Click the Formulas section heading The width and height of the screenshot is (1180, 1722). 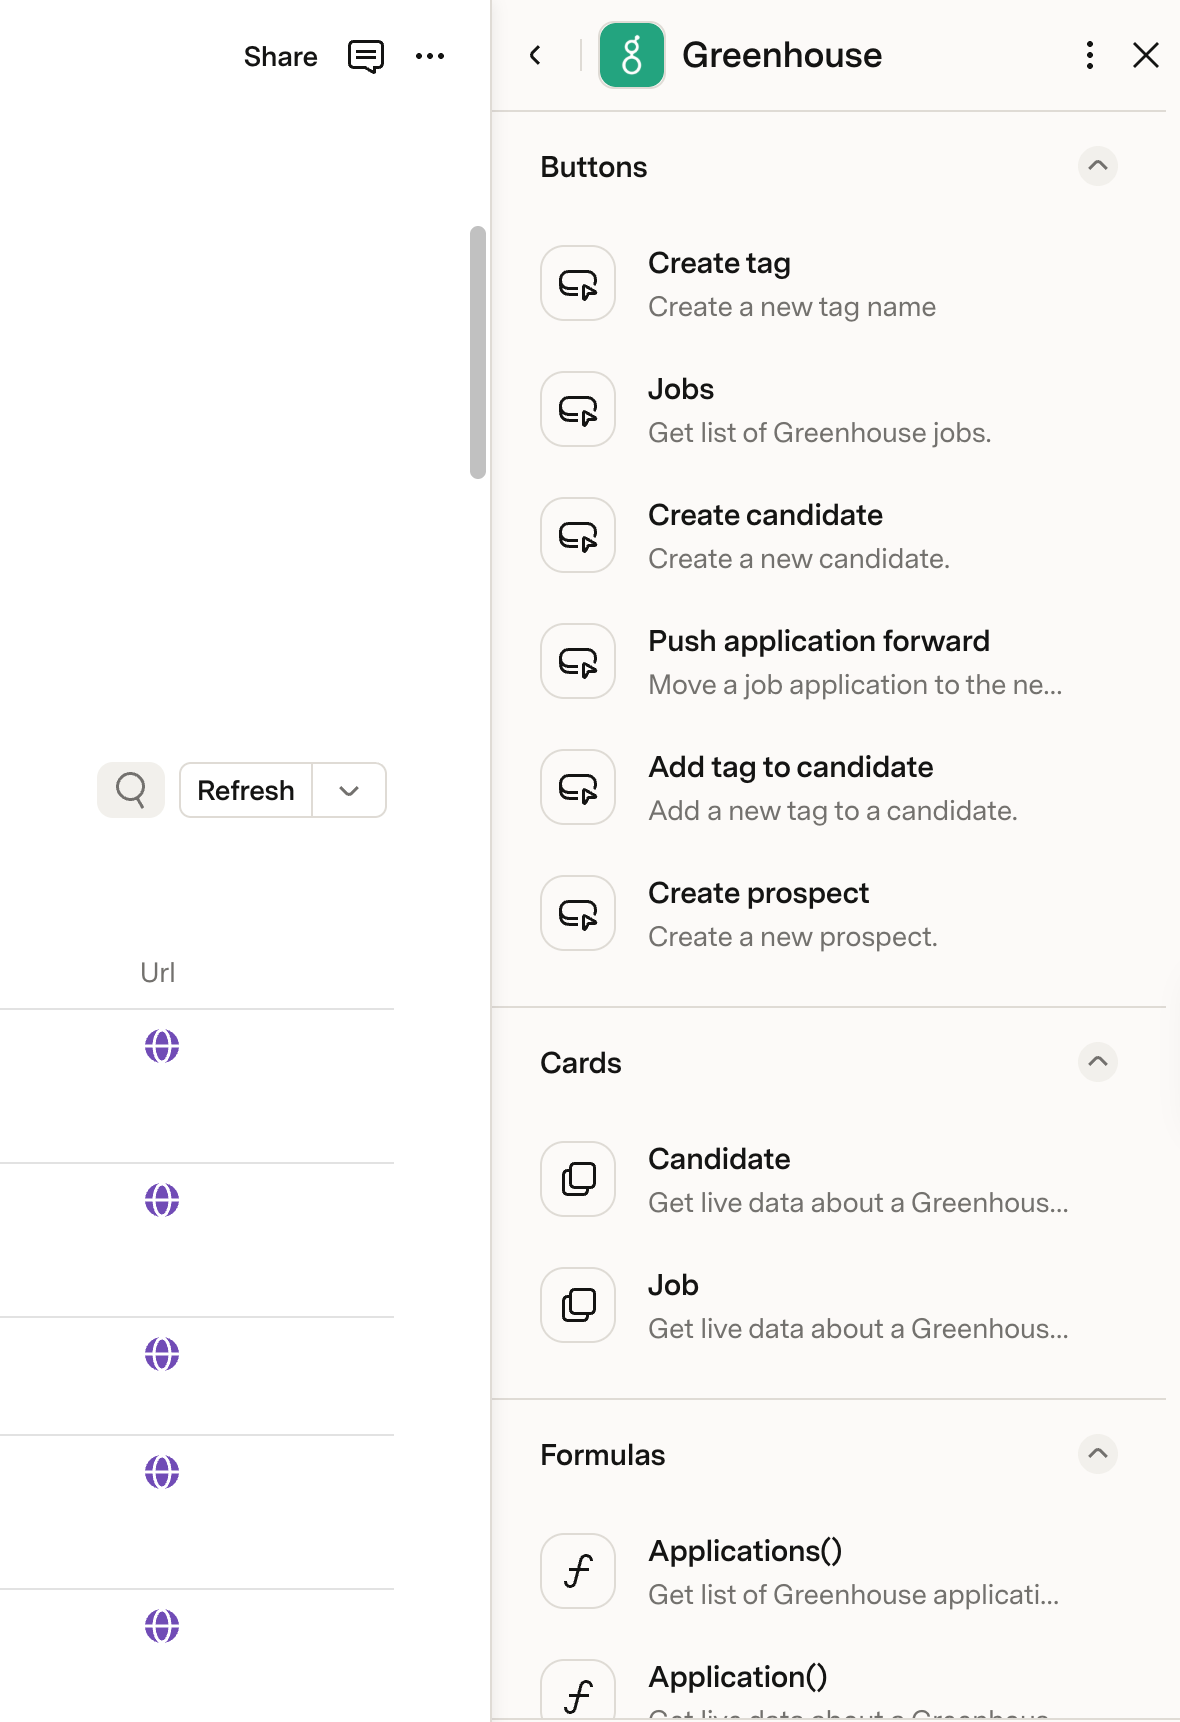(x=603, y=1455)
